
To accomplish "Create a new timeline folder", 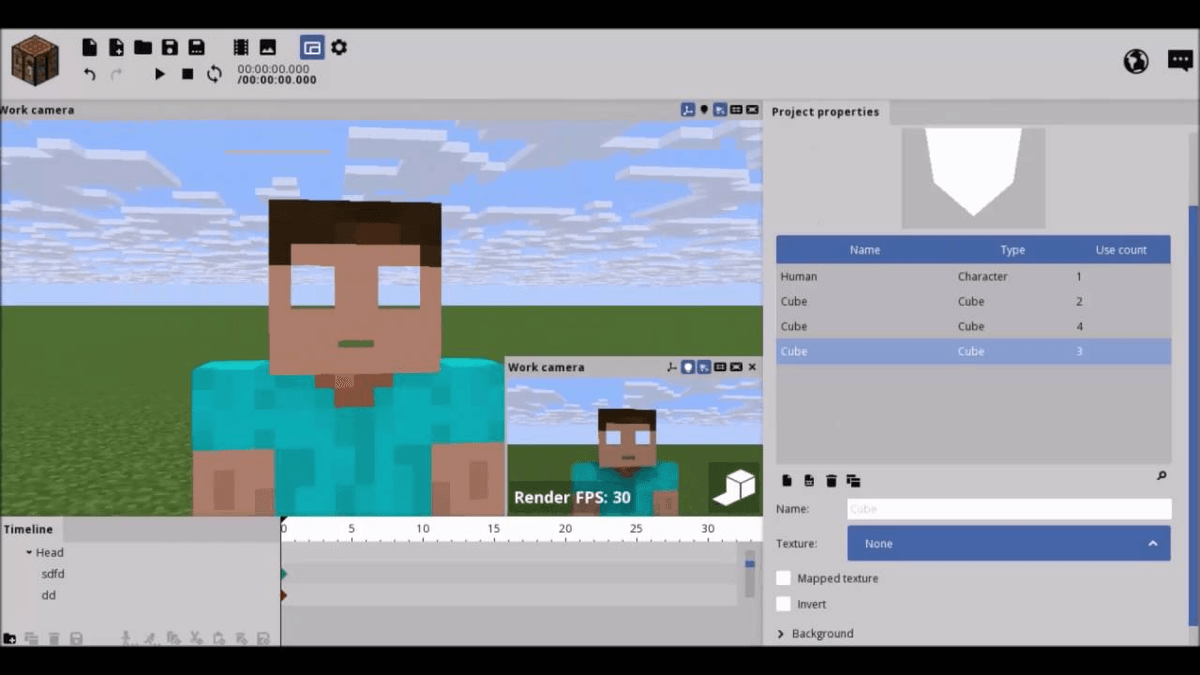I will [x=10, y=637].
